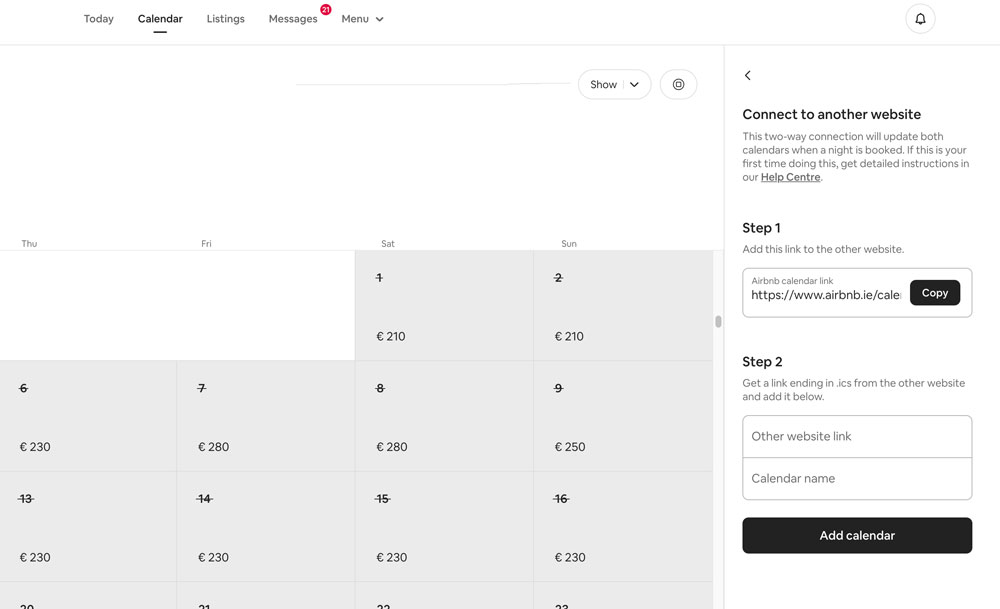
Task: Select Saturday the 1st priced €210
Action: click(x=443, y=305)
